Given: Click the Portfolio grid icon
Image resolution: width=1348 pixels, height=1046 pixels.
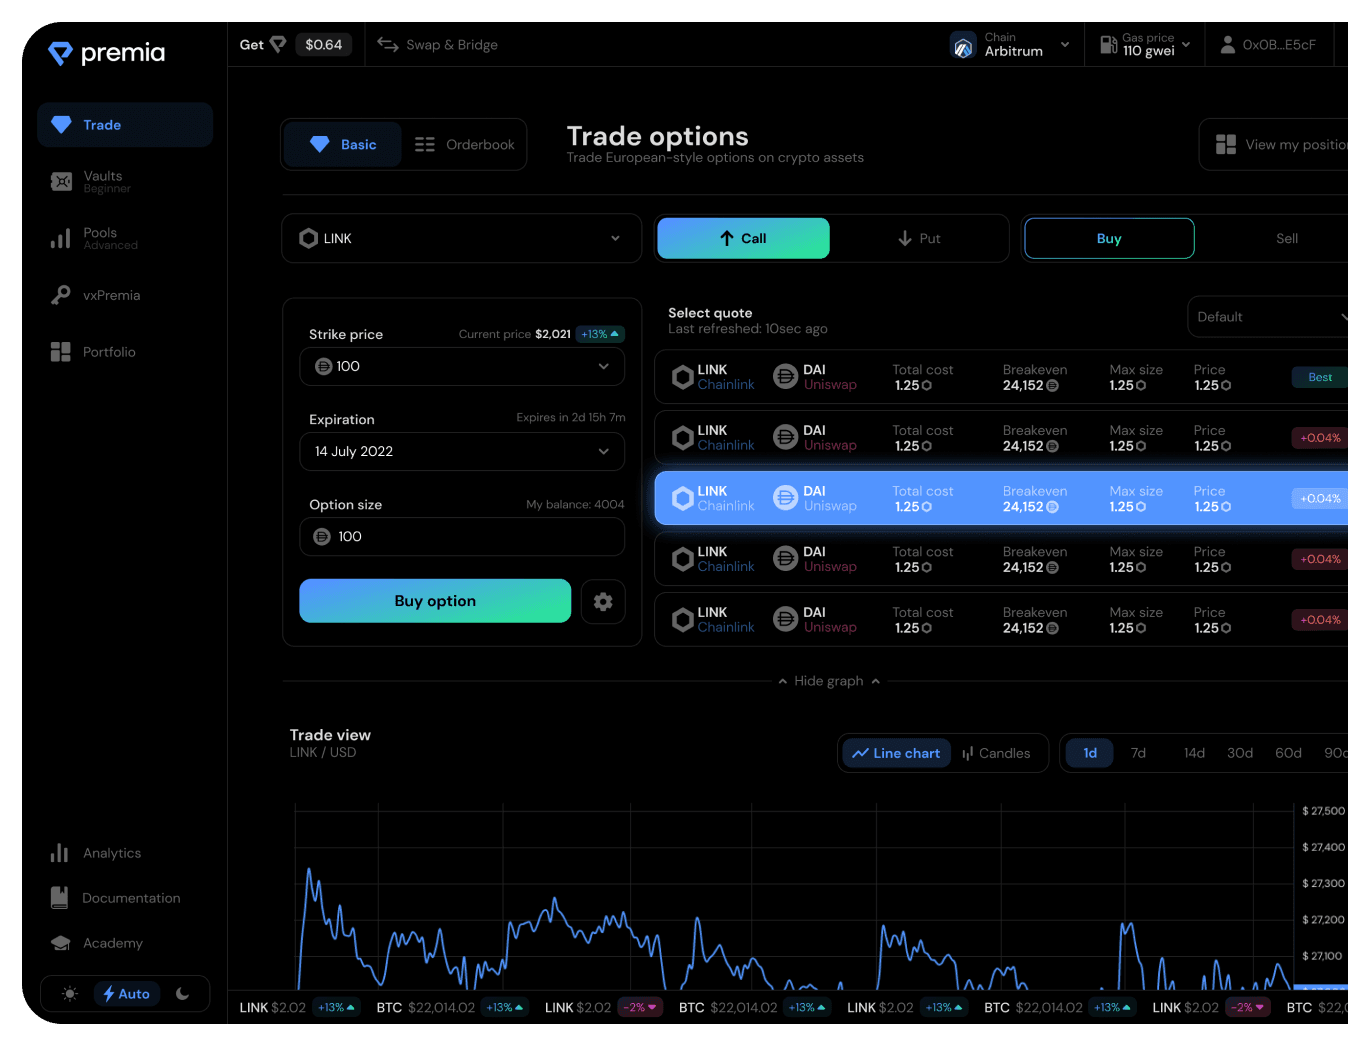Looking at the screenshot, I should click(61, 352).
